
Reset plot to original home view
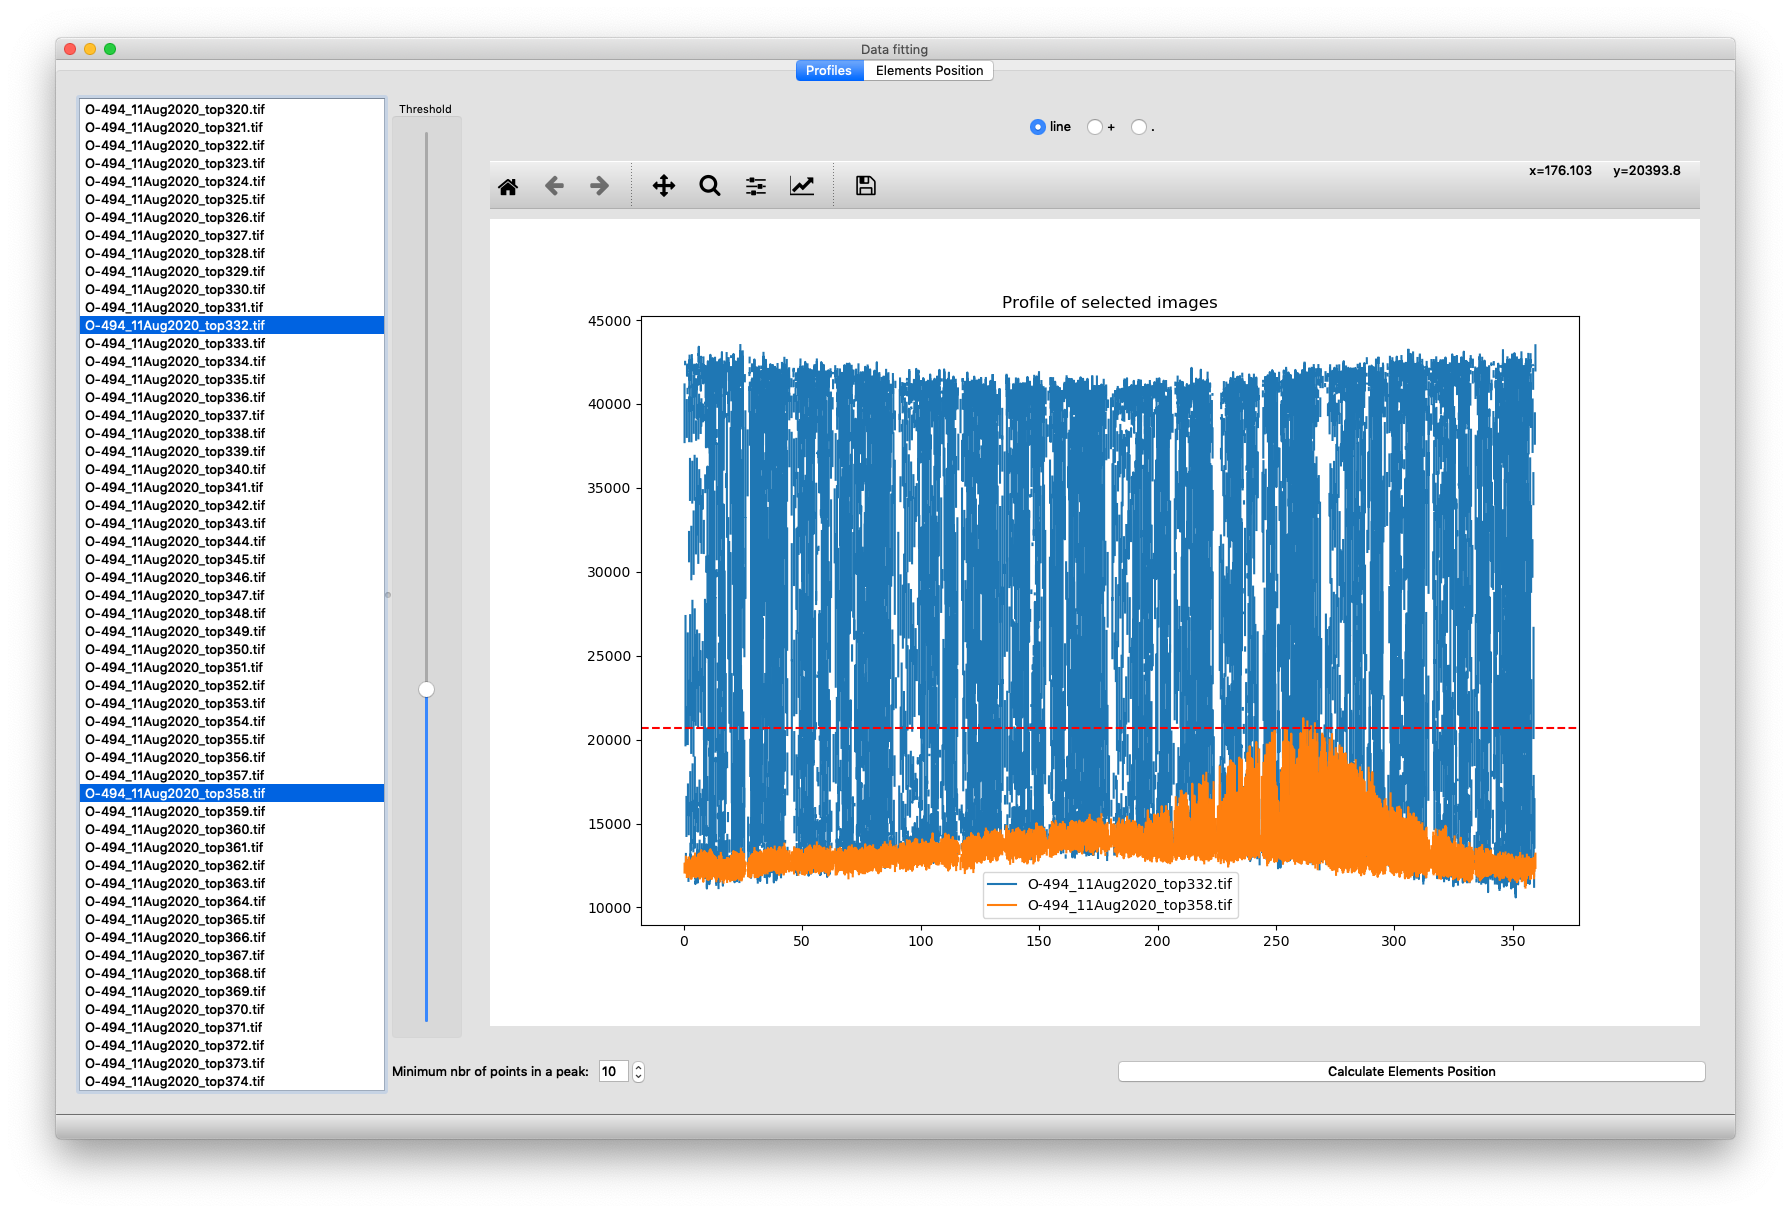point(508,186)
